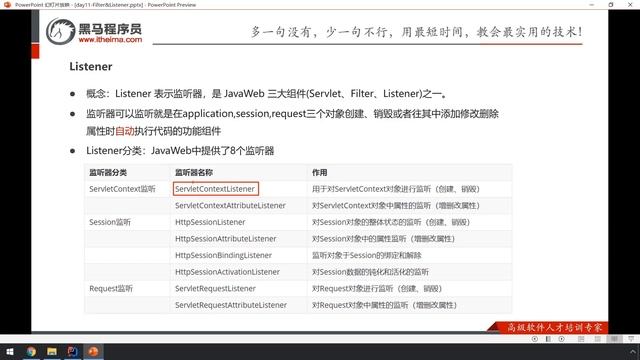Click description 对Session数据的钝化和活化的监听

point(370,272)
